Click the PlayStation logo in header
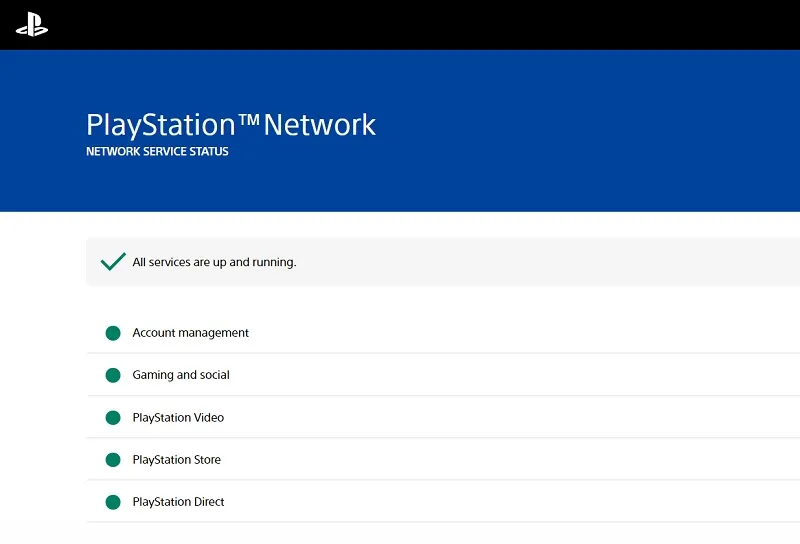The image size is (800, 544). click(x=32, y=24)
